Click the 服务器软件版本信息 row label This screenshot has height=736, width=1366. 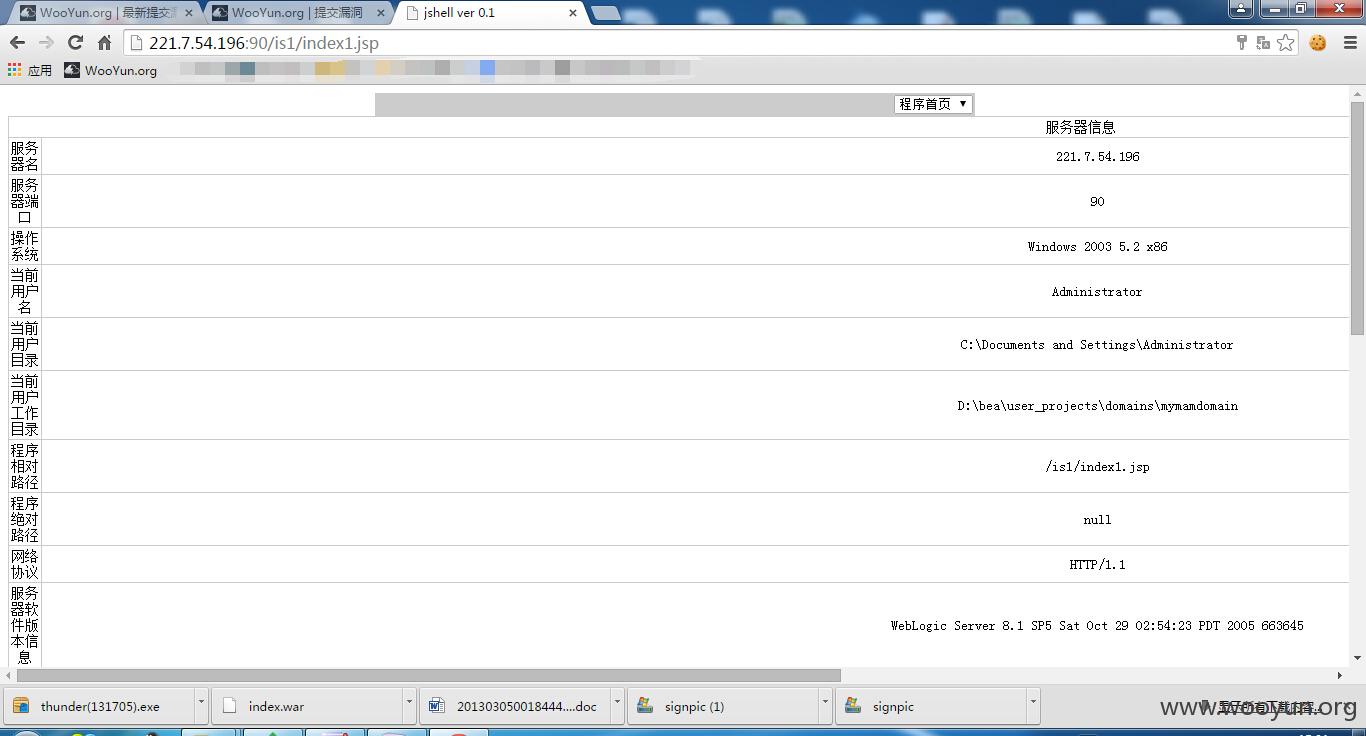[25, 625]
